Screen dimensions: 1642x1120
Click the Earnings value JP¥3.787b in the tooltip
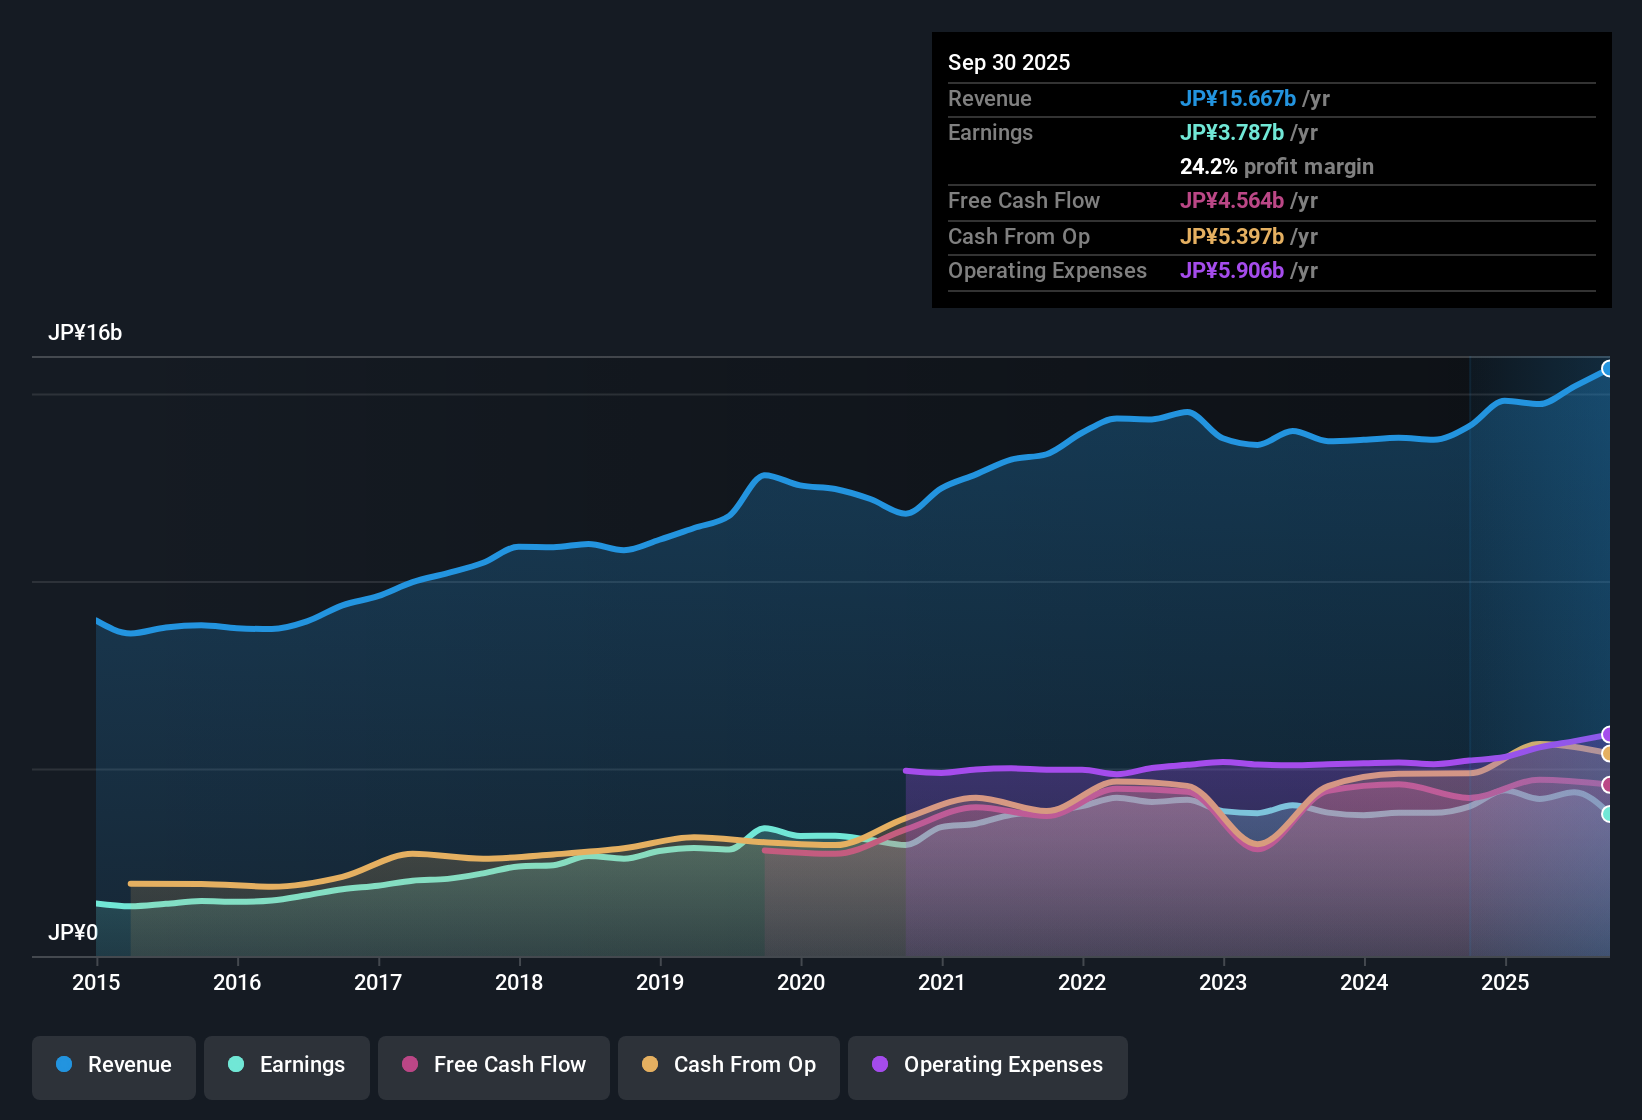pyautogui.click(x=1232, y=132)
